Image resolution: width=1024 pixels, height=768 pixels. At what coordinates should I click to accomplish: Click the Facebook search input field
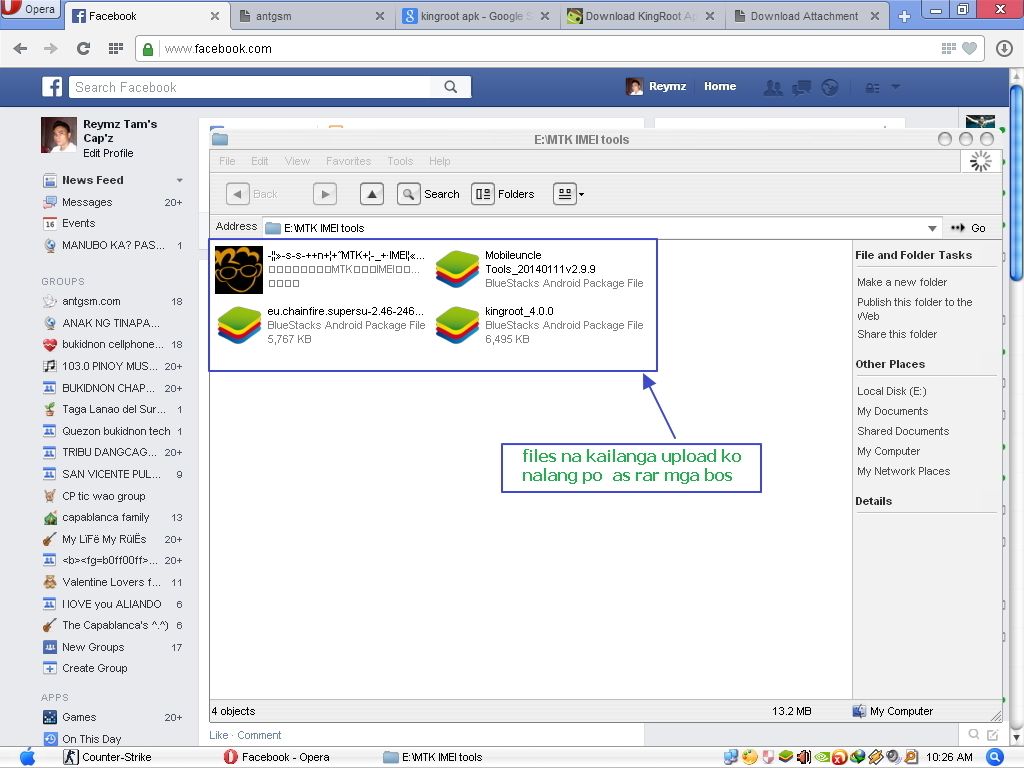click(250, 87)
